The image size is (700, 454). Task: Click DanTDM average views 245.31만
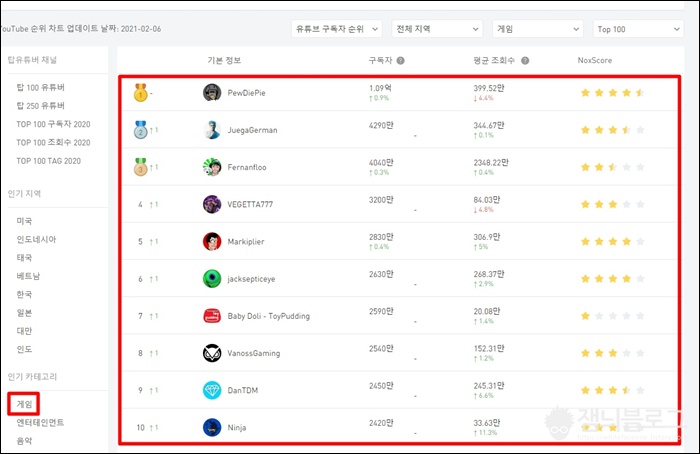[489, 386]
